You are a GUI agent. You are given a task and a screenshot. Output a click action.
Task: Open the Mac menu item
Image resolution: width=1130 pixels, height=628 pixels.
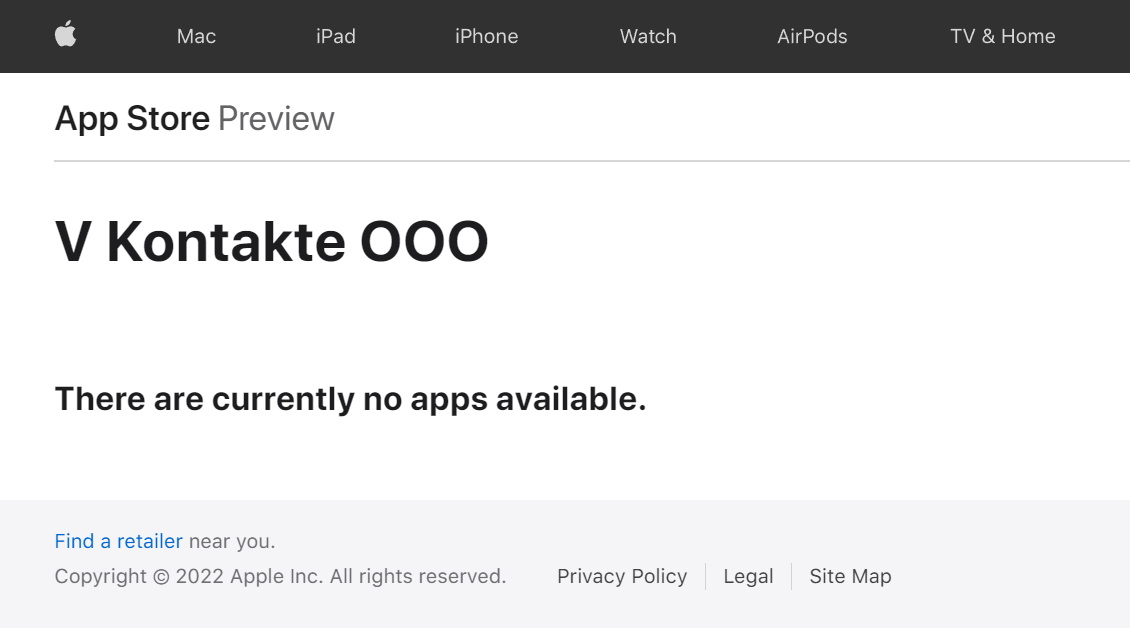[x=196, y=36]
